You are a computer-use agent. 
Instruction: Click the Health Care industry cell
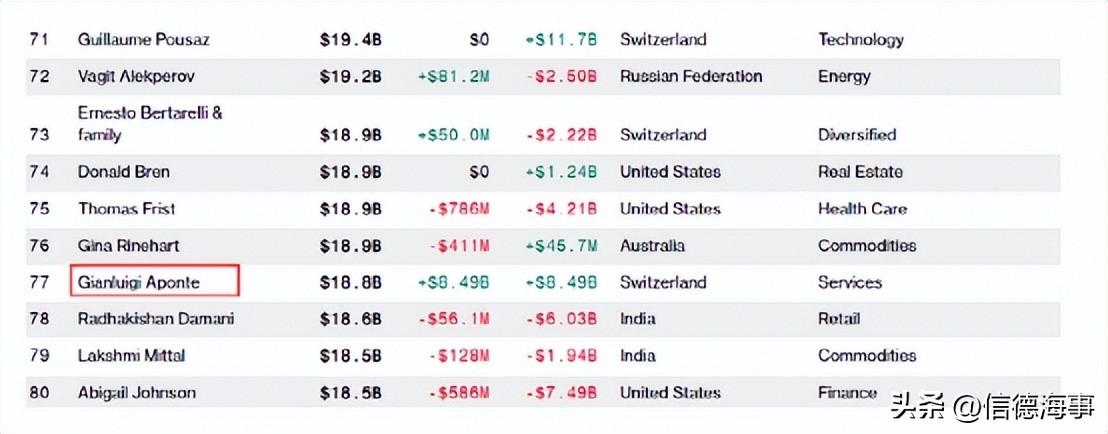pyautogui.click(x=863, y=209)
